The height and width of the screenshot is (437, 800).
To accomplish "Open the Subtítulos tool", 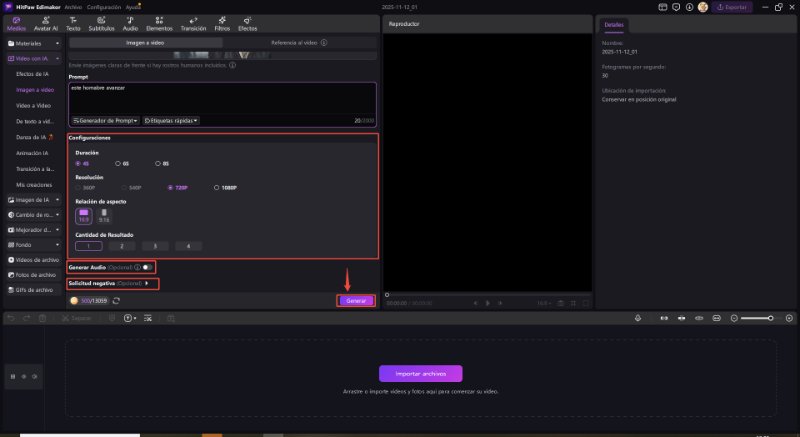I will click(101, 24).
